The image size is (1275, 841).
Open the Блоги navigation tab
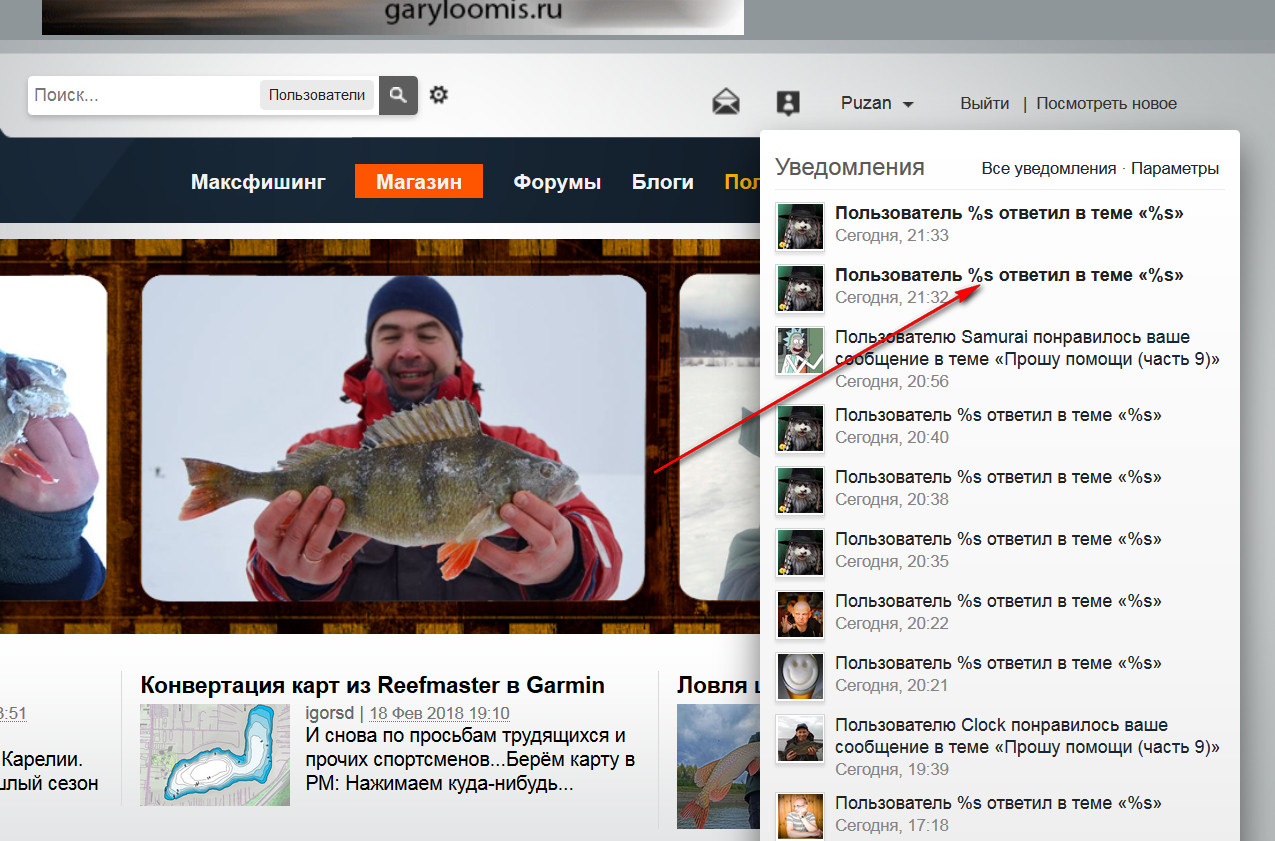pos(662,182)
